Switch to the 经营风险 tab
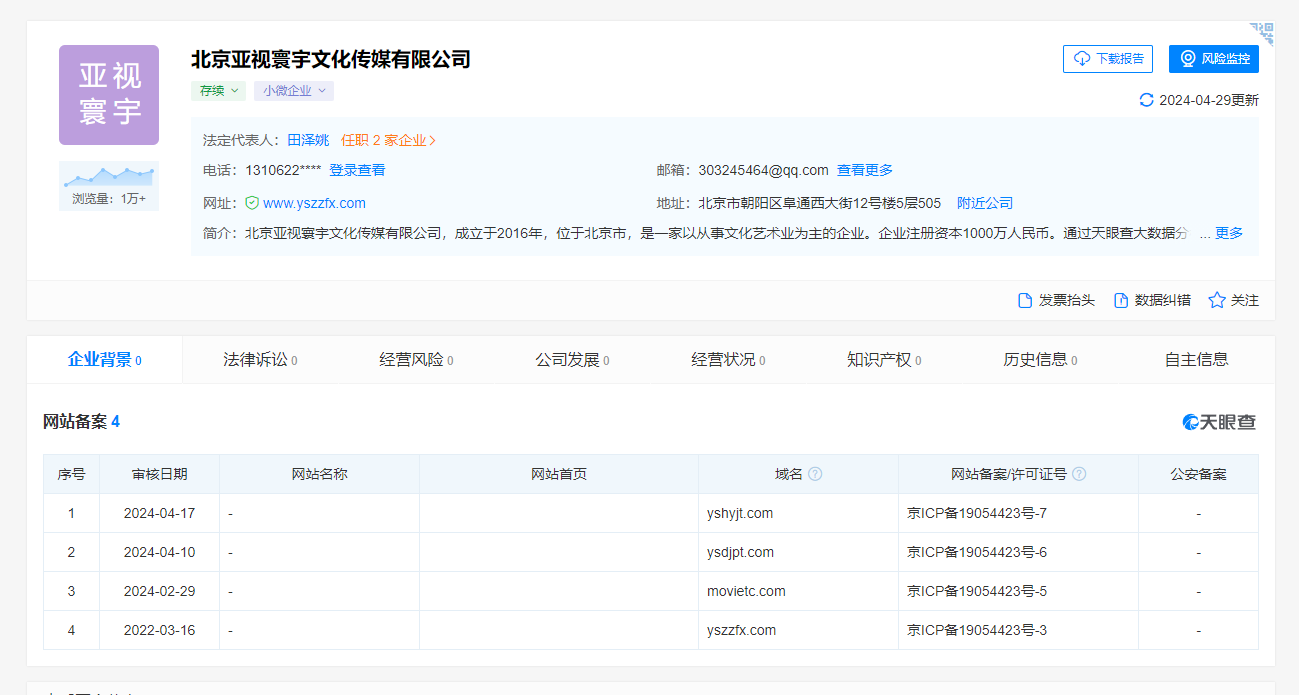Viewport: 1299px width, 695px height. tap(416, 360)
